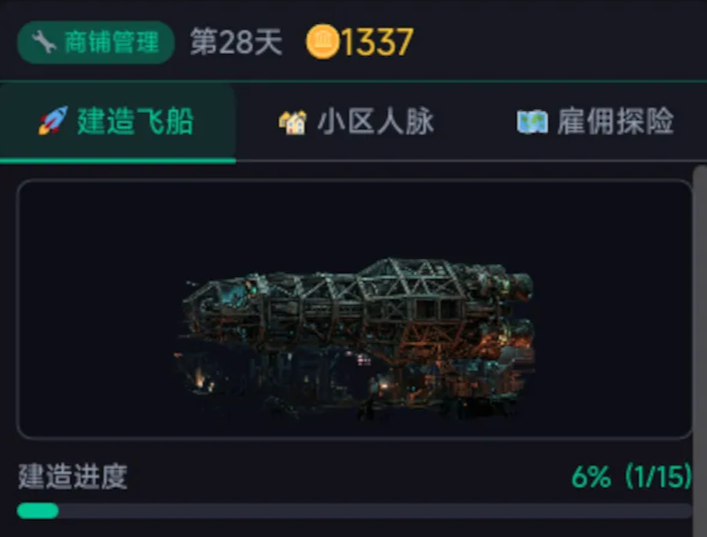Viewport: 707px width, 537px height.
Task: Click the map icon beside 雇佣探险
Action: (532, 122)
